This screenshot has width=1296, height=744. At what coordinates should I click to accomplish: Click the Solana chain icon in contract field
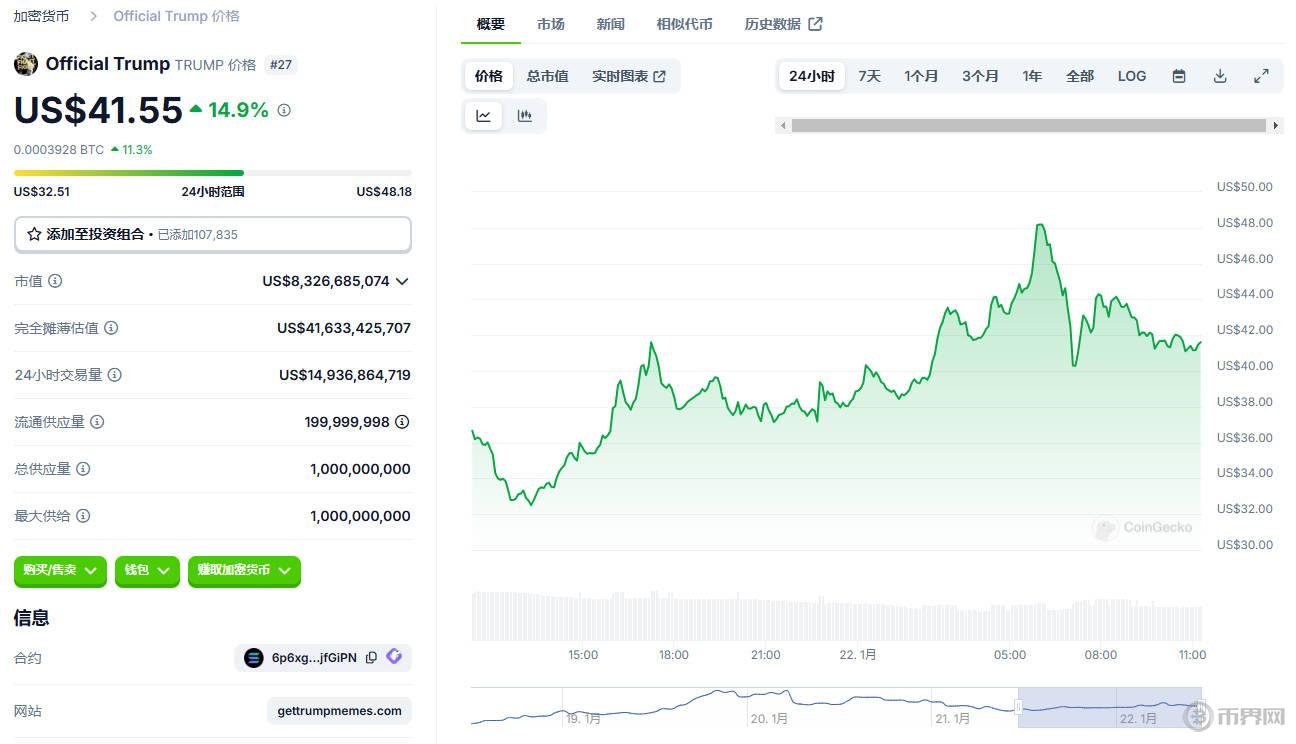coord(253,657)
